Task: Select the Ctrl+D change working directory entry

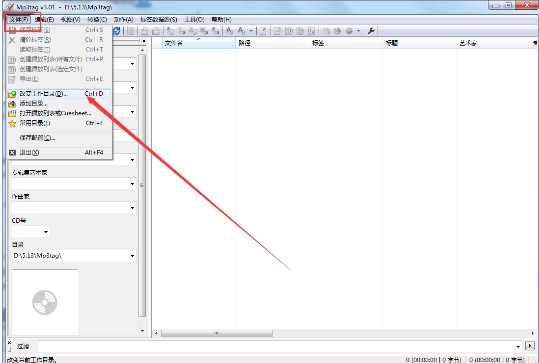Action: click(x=59, y=94)
